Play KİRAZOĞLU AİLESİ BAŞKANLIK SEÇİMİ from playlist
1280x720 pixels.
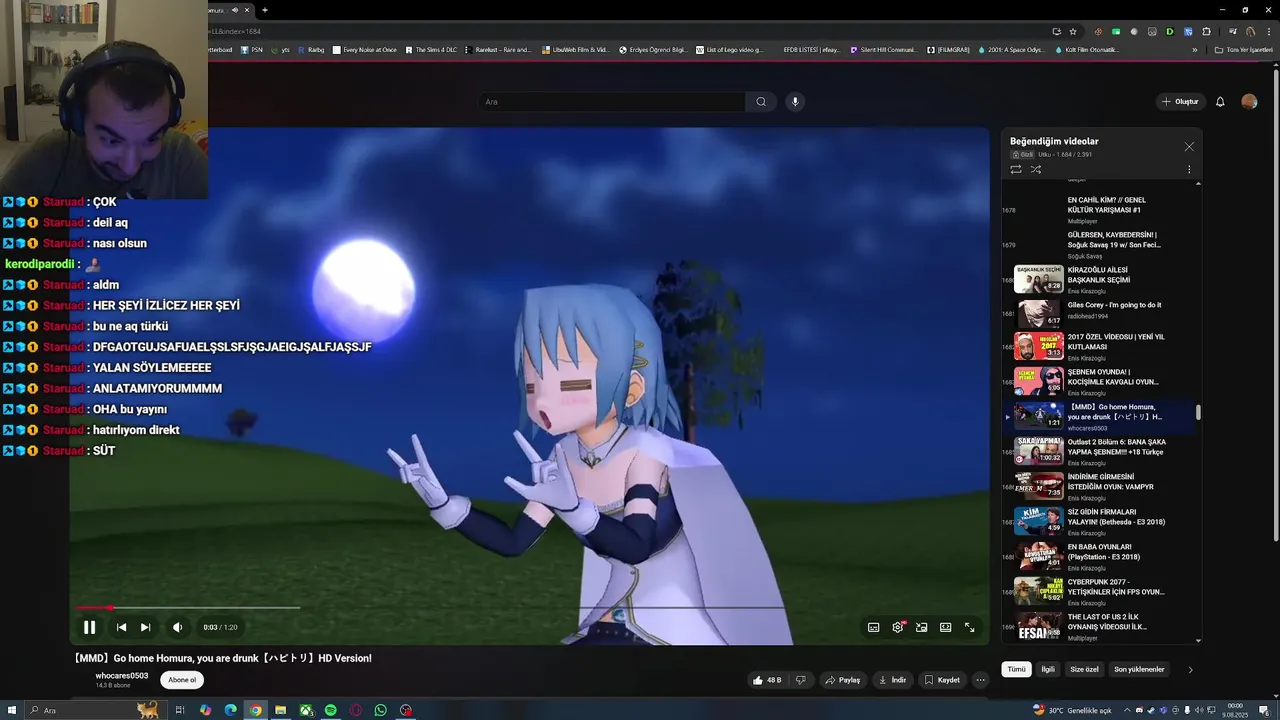tap(1098, 279)
